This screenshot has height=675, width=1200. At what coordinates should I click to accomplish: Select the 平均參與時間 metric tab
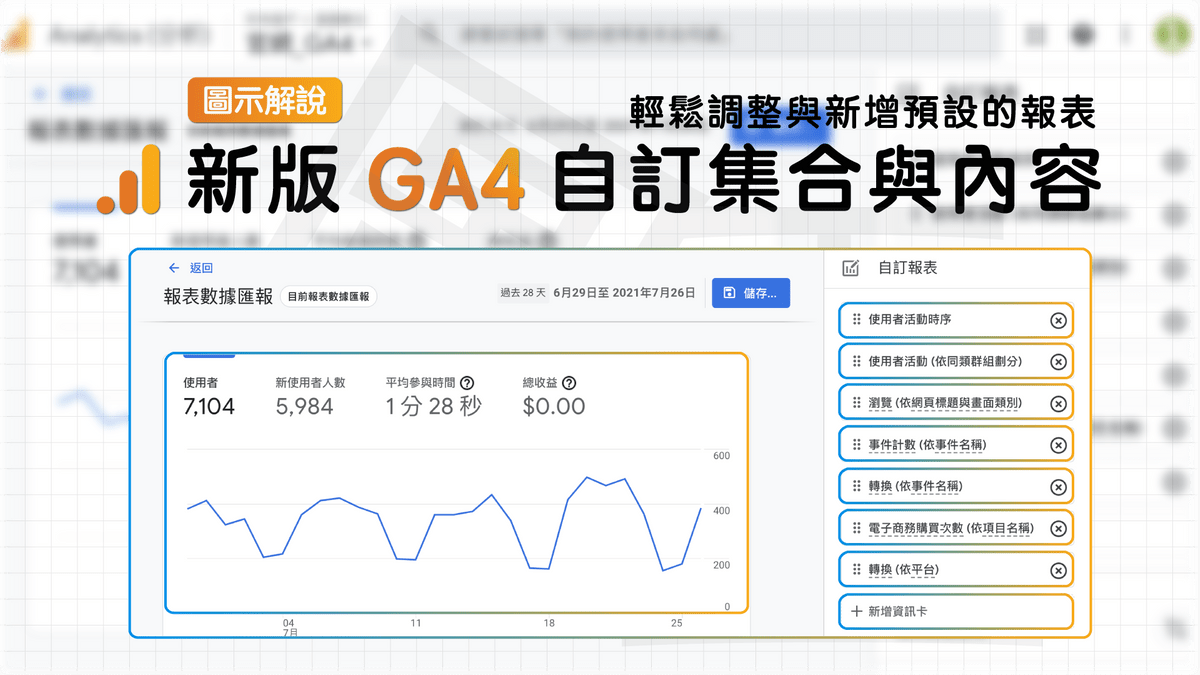click(x=433, y=397)
